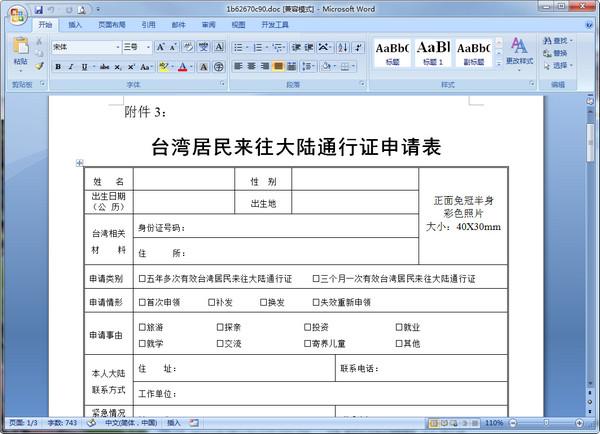Check the 首次申领 checkbox

click(142, 302)
